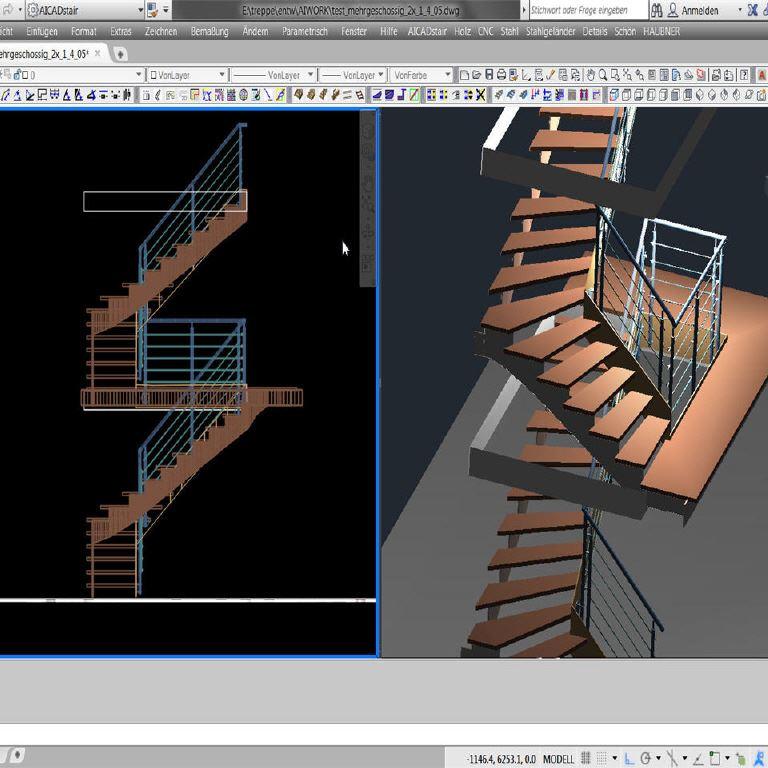Open the Stahlgeländer menu
The width and height of the screenshot is (768, 768).
pyautogui.click(x=550, y=31)
